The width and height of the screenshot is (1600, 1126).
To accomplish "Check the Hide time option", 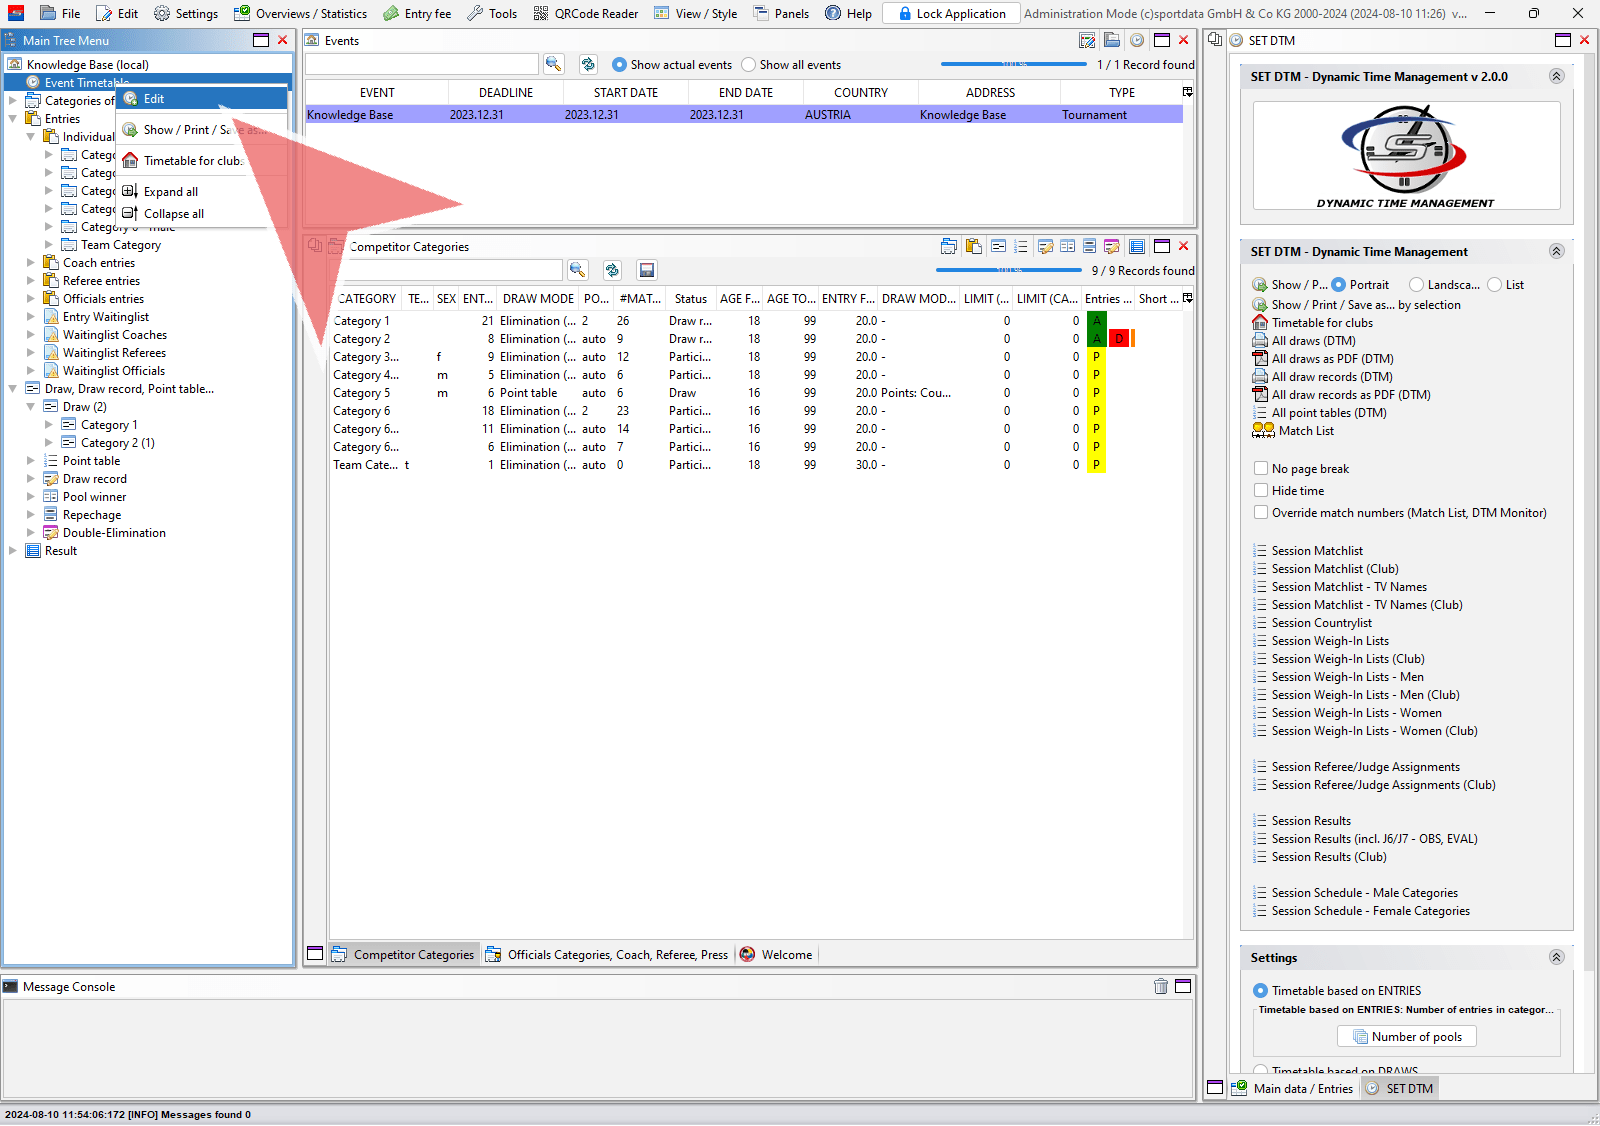I will [x=1261, y=490].
